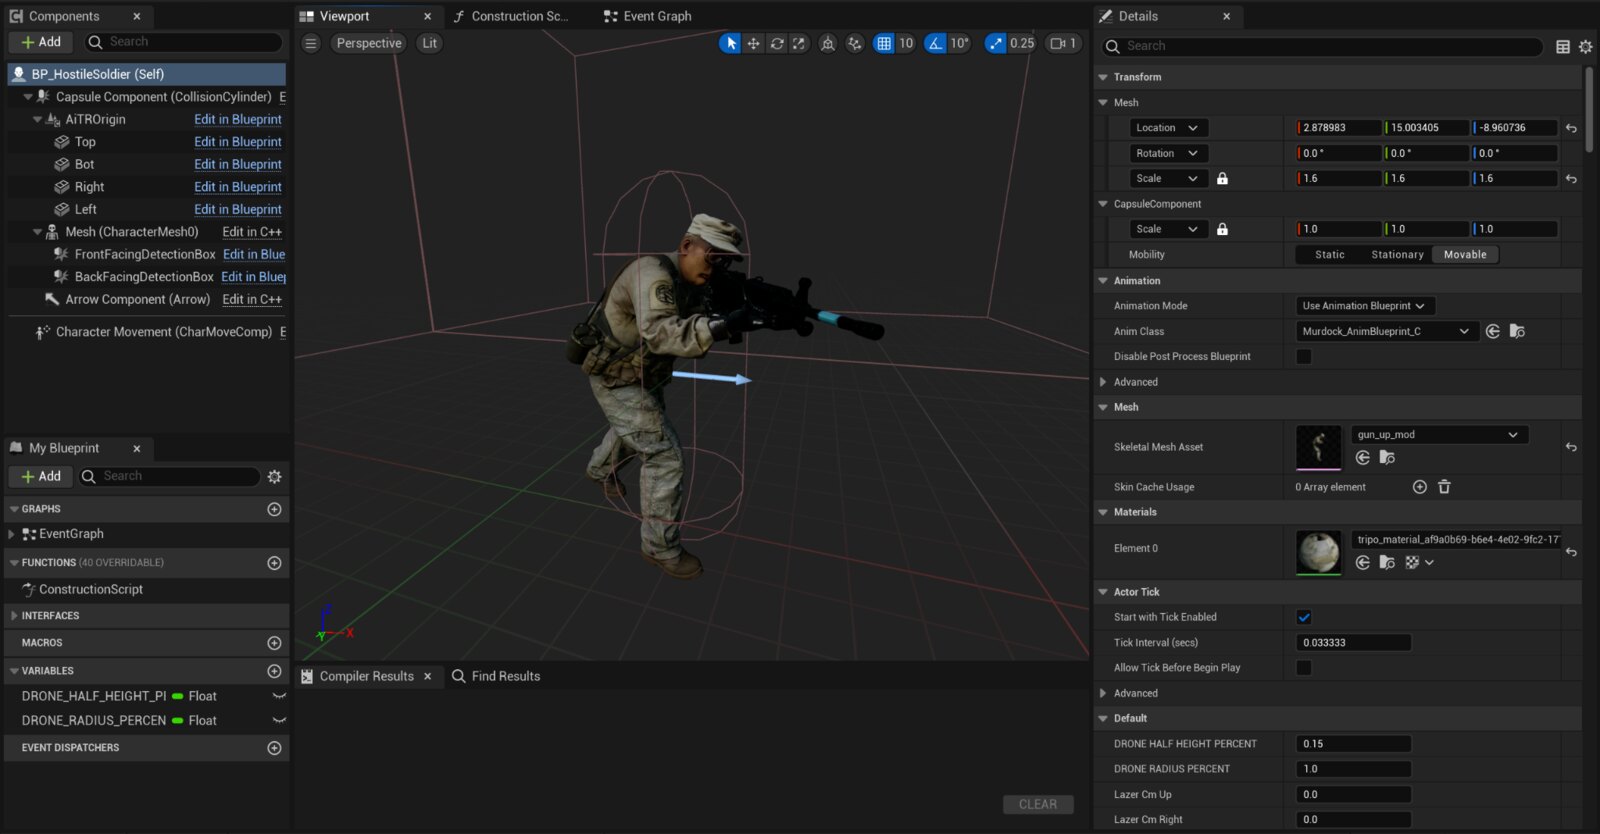The width and height of the screenshot is (1600, 834).
Task: Toggle the surface snapping icon in viewport toolbar
Action: pyautogui.click(x=855, y=43)
